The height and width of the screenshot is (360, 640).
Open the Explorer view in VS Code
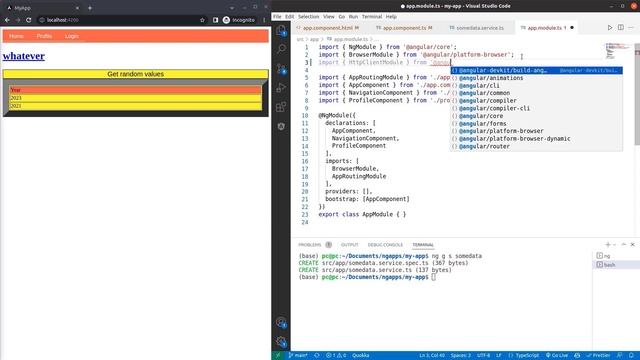[281, 30]
